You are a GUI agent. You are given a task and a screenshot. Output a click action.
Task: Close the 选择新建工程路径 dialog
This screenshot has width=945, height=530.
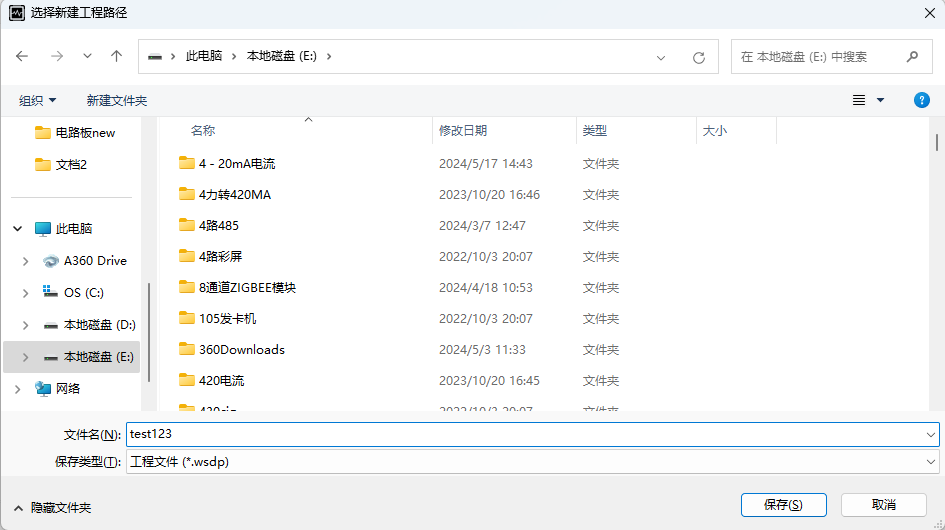click(929, 13)
